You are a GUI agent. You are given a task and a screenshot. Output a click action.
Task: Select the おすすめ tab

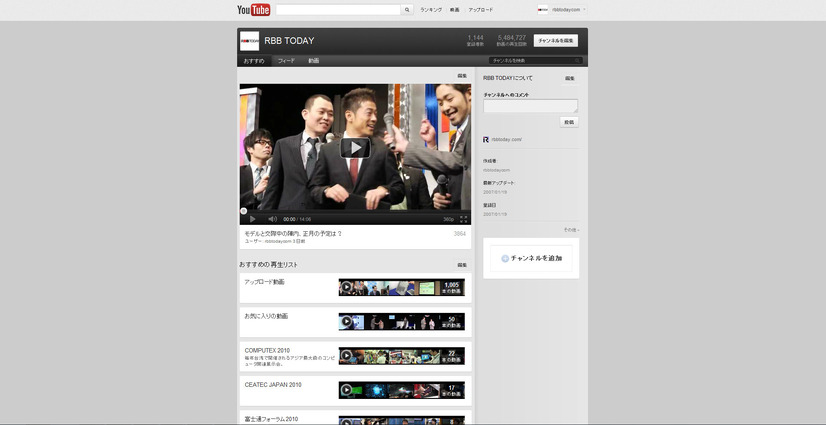click(254, 61)
